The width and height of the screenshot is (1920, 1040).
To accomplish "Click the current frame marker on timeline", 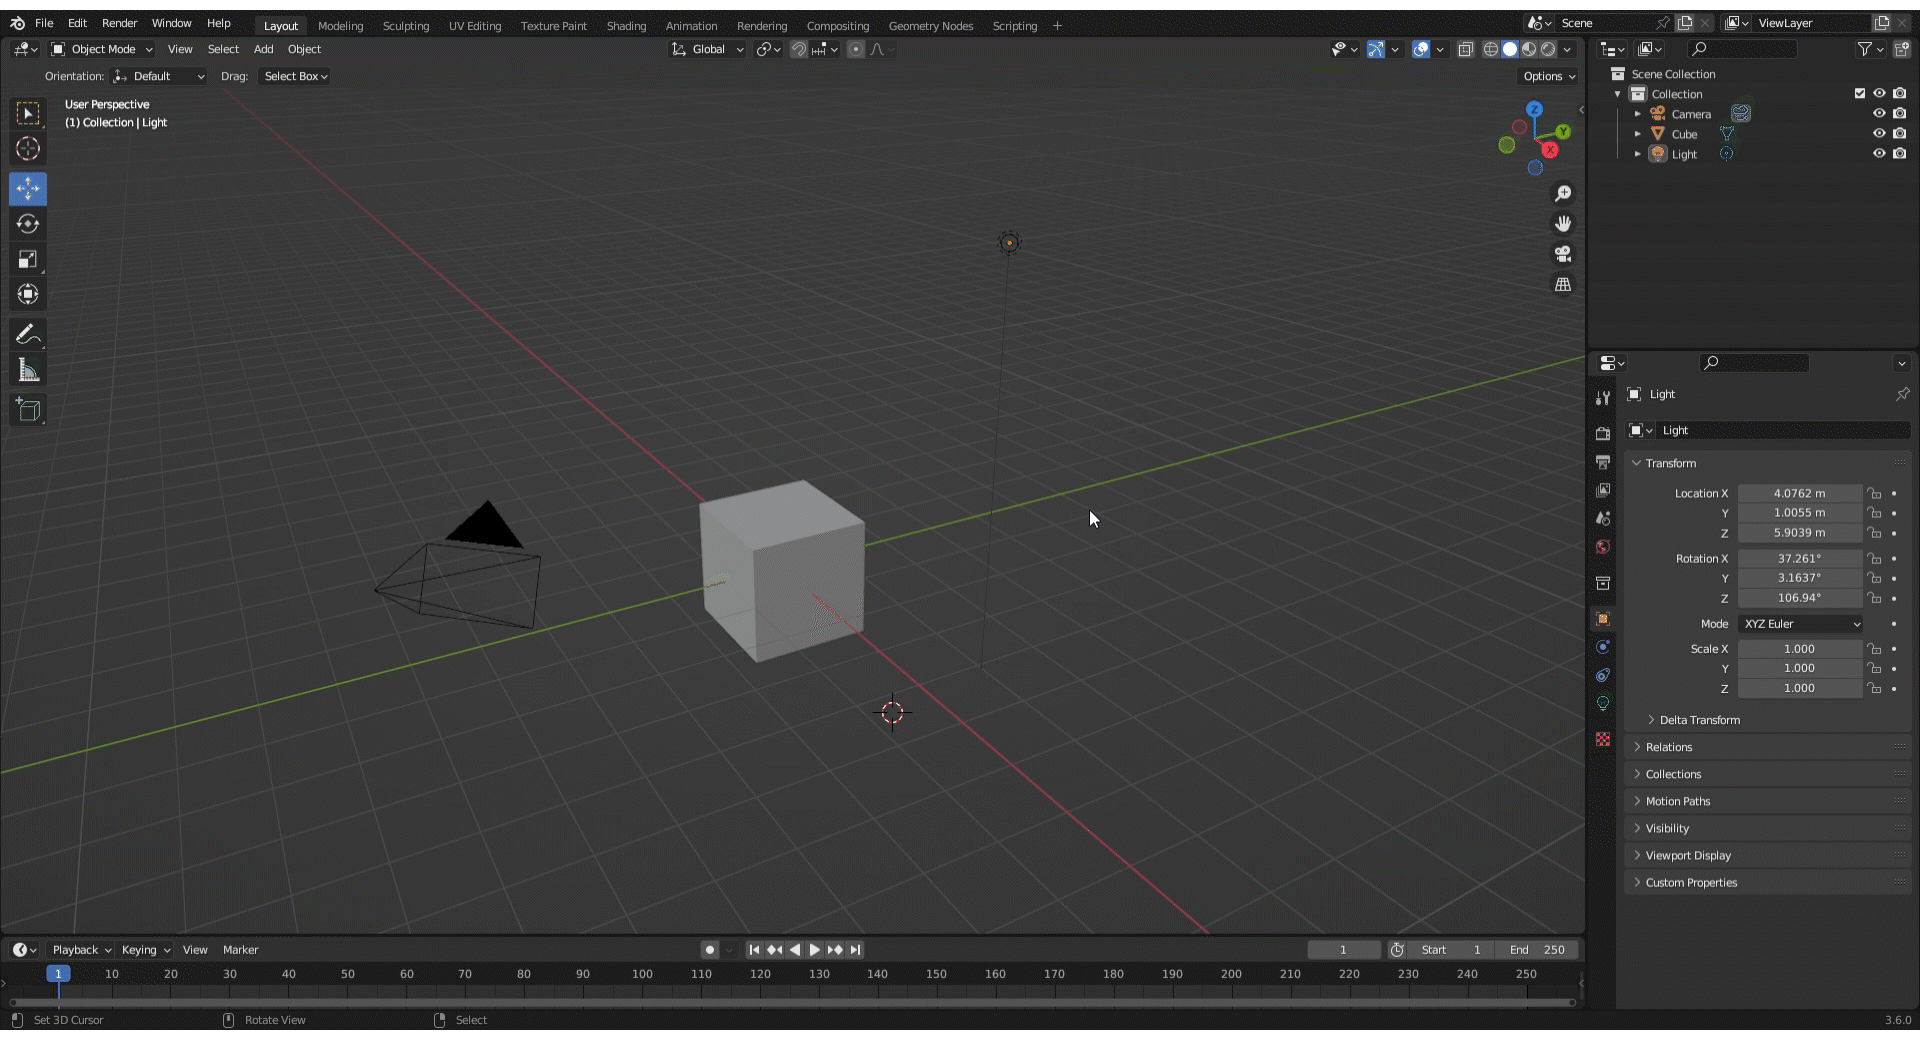I will pyautogui.click(x=58, y=974).
